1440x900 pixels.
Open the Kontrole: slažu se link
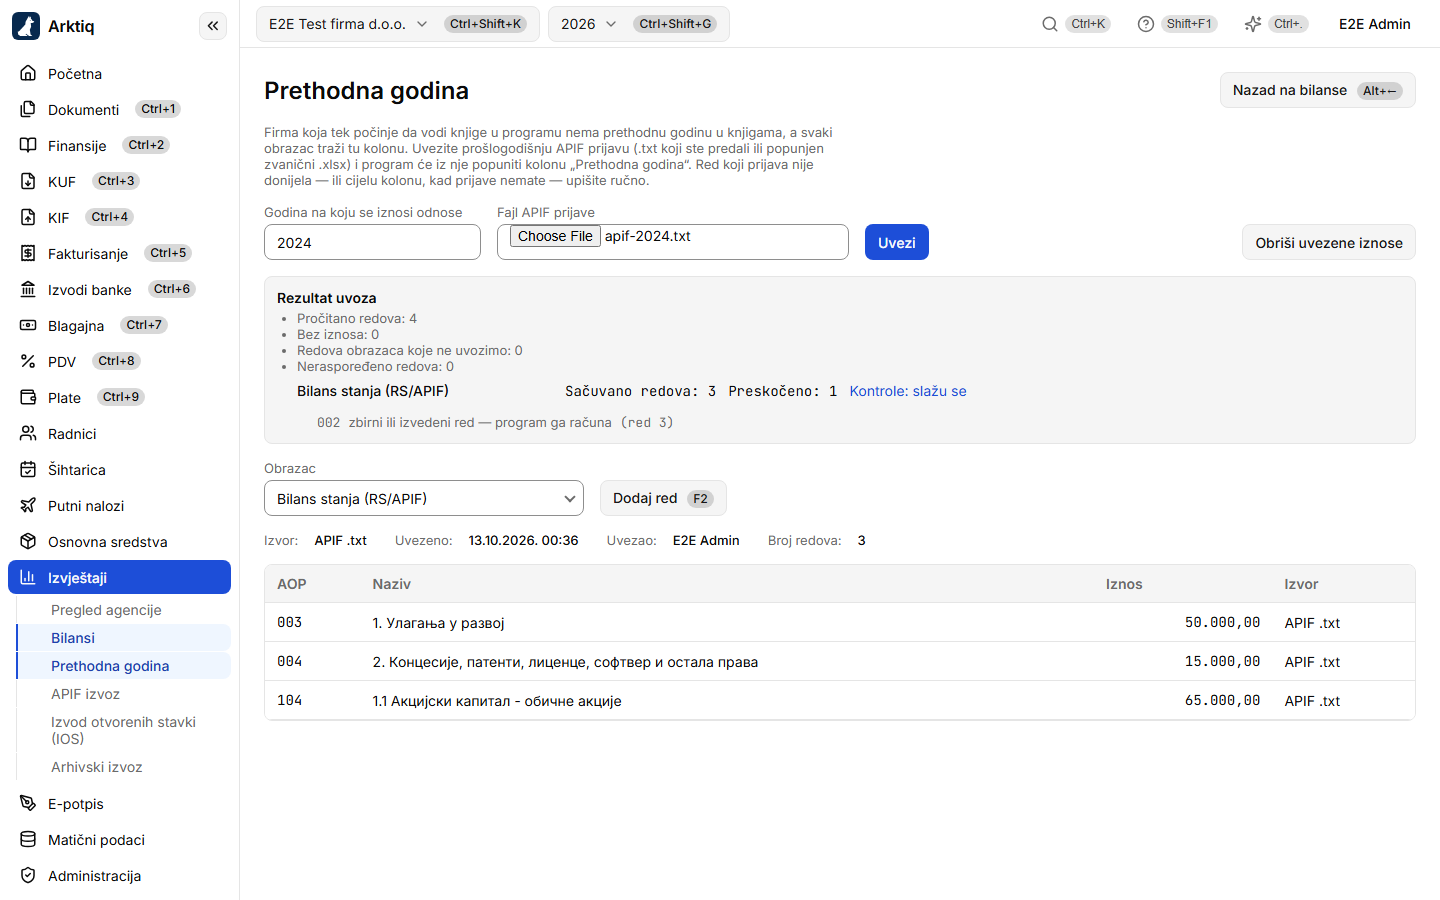[x=908, y=391]
